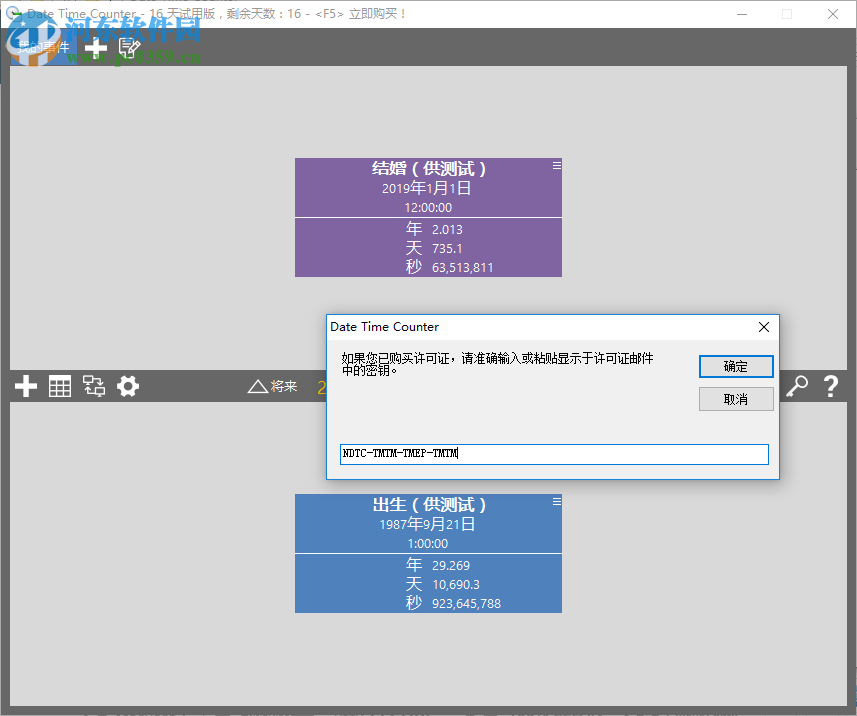Click the add event plus icon in top toolbar
Screen dimensions: 857x716
click(x=96, y=48)
